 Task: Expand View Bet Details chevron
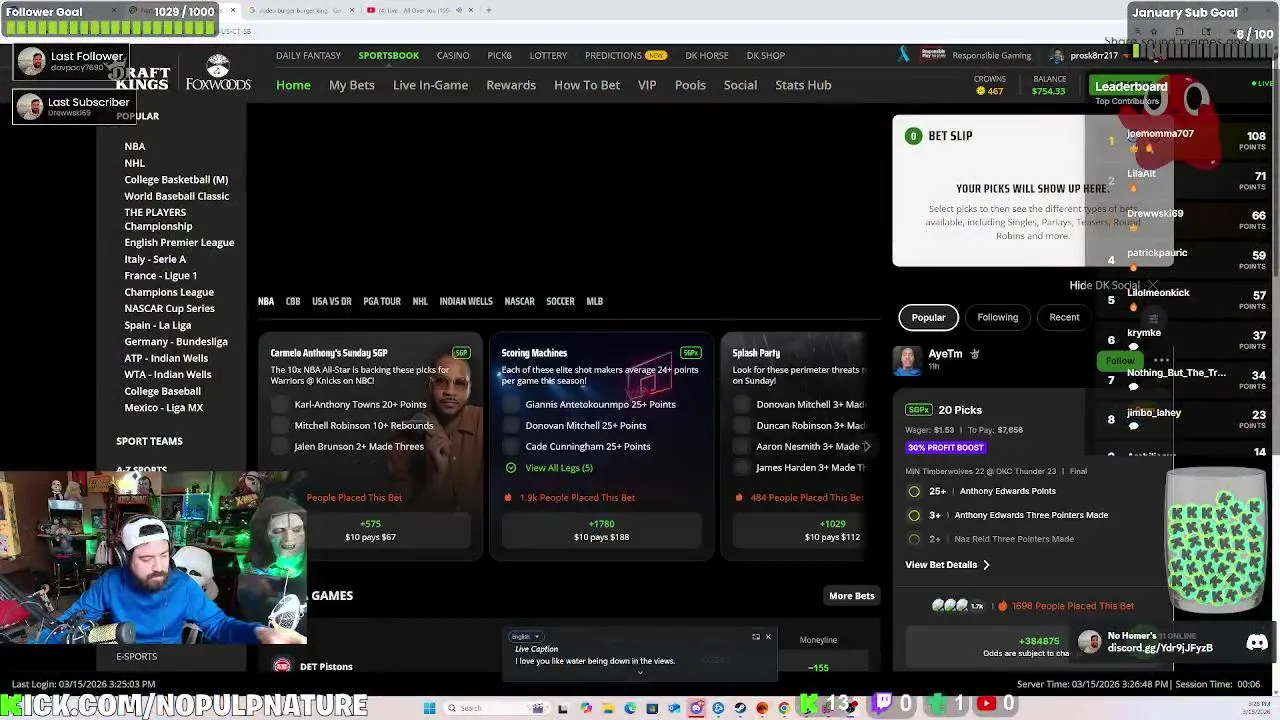coord(986,565)
